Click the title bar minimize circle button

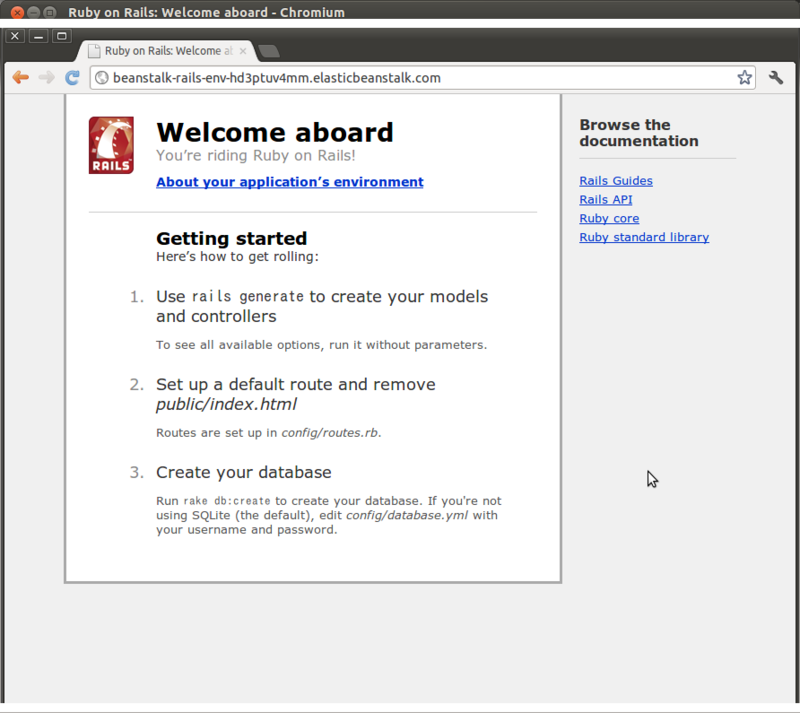[34, 12]
